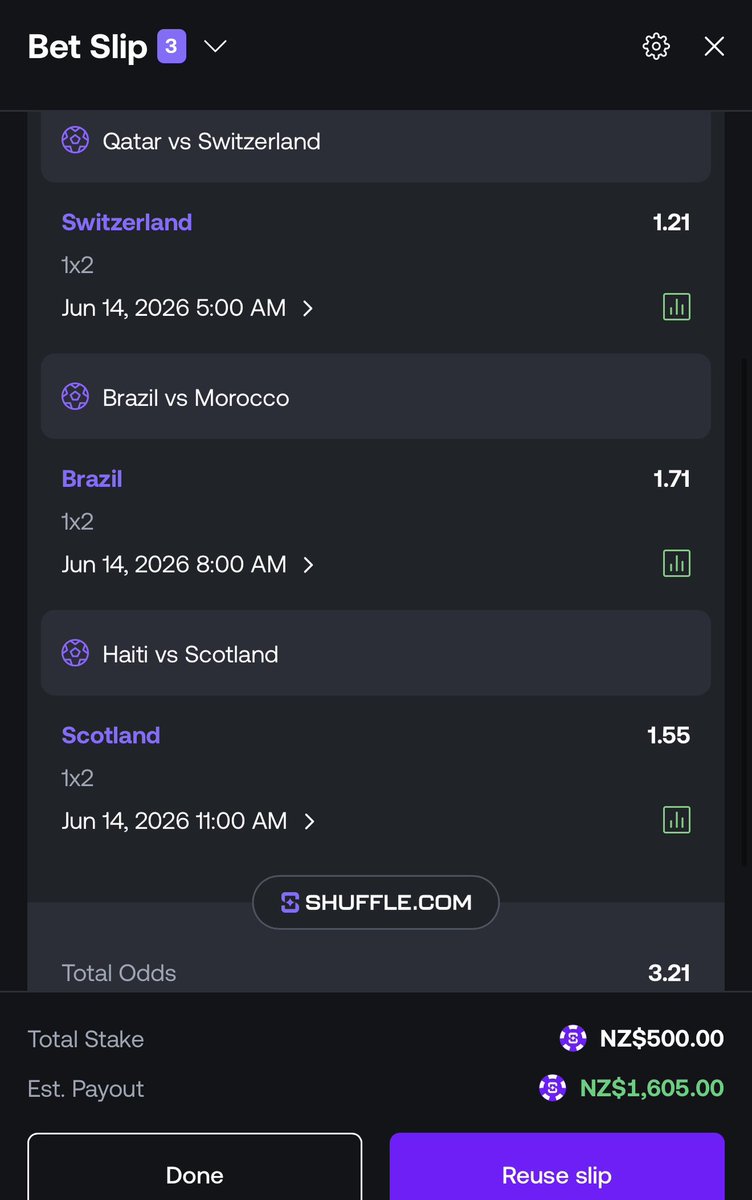Open stats icon for Switzerland bet
Screen dimensions: 752x1200
click(x=677, y=307)
